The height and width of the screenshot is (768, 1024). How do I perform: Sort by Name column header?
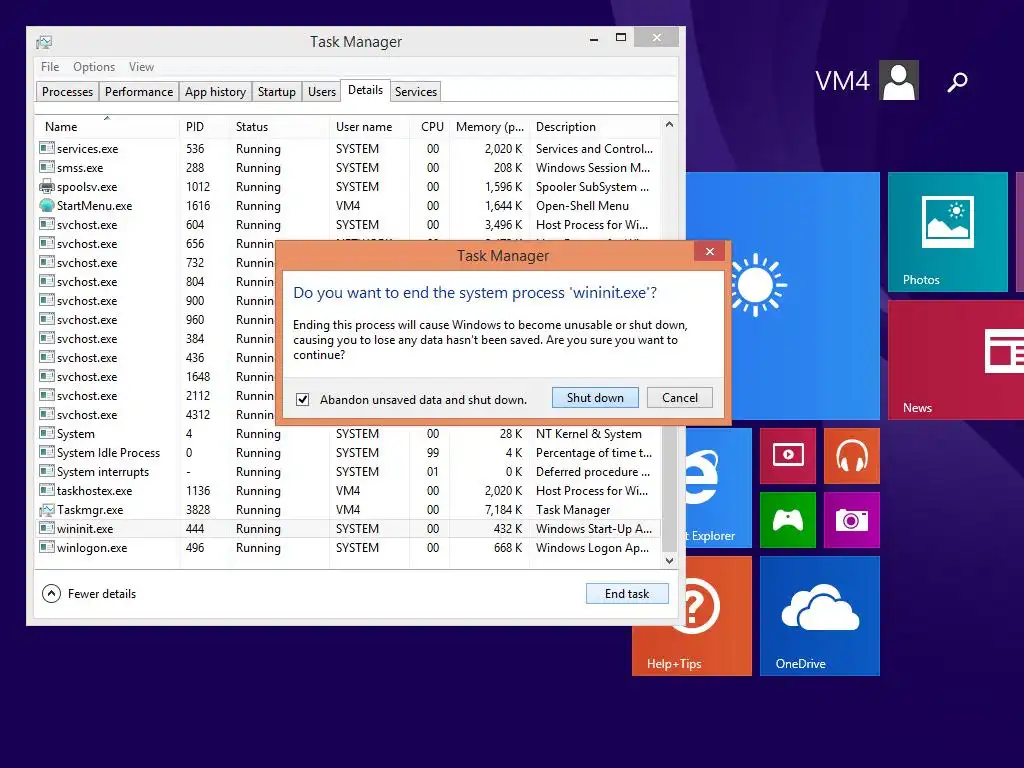[106, 127]
